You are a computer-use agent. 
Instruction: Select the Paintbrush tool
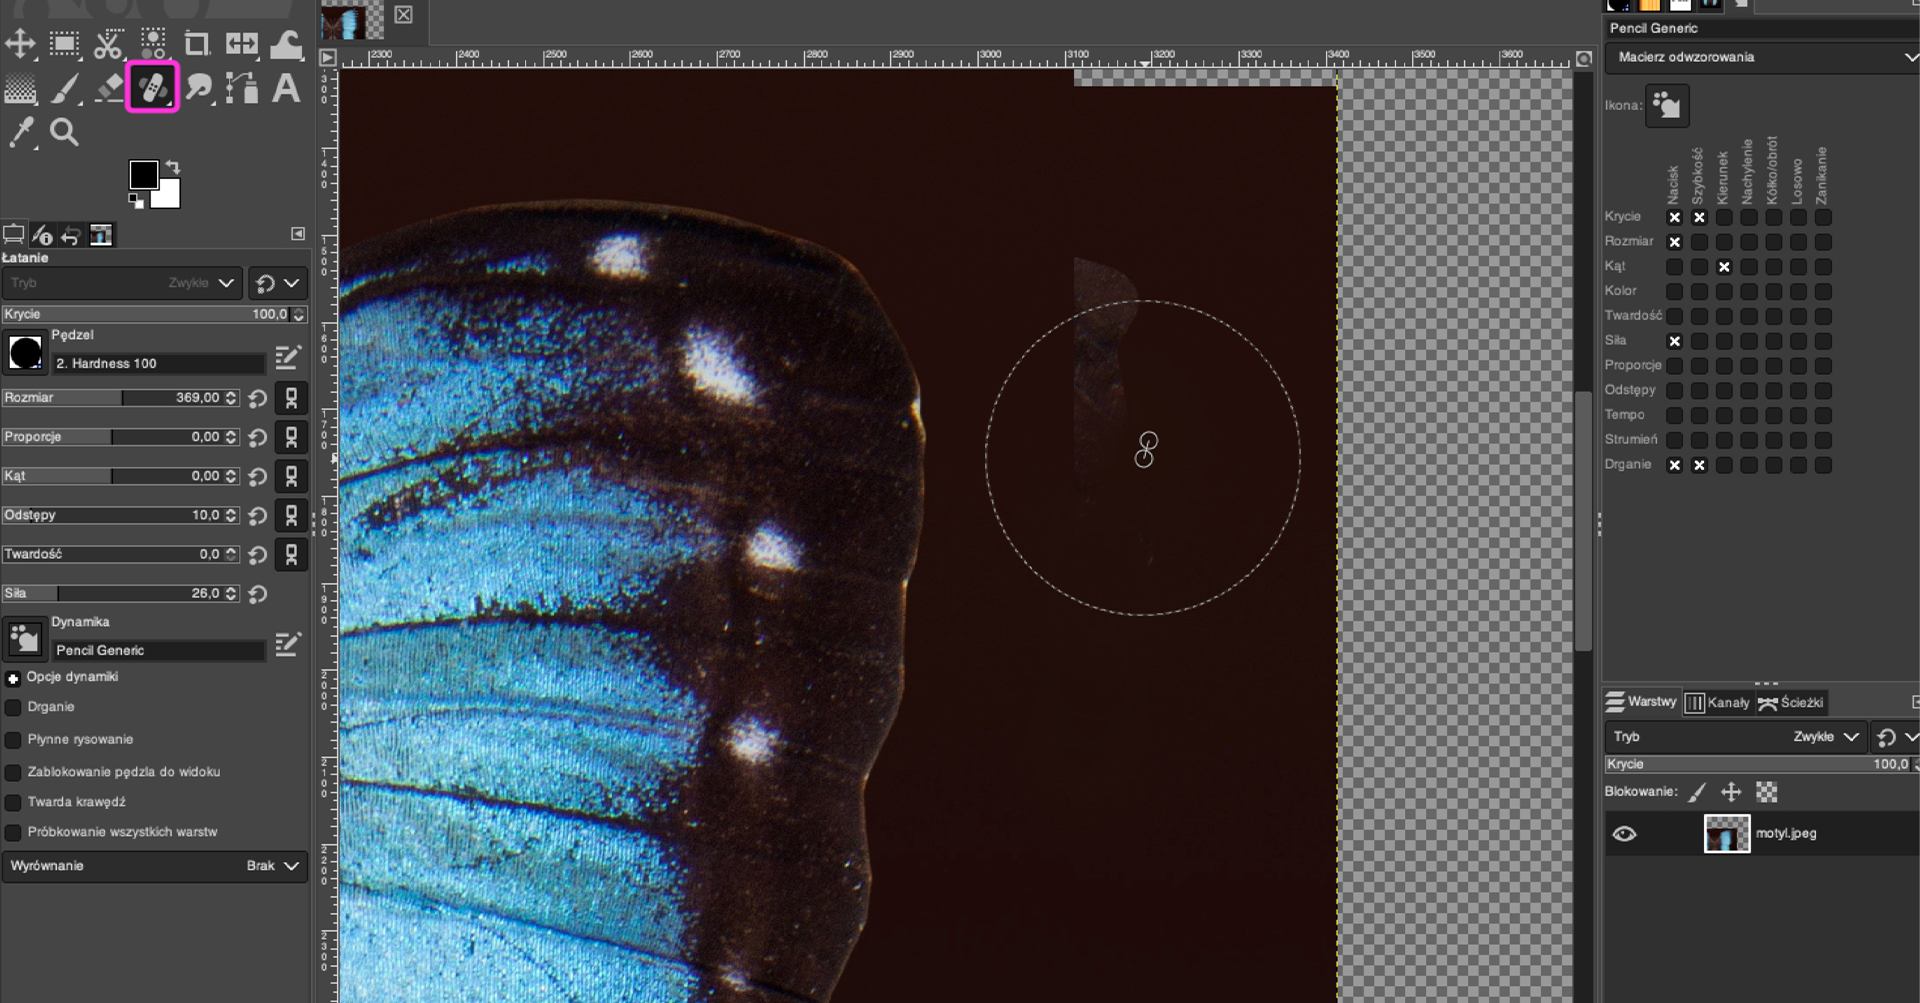point(65,89)
